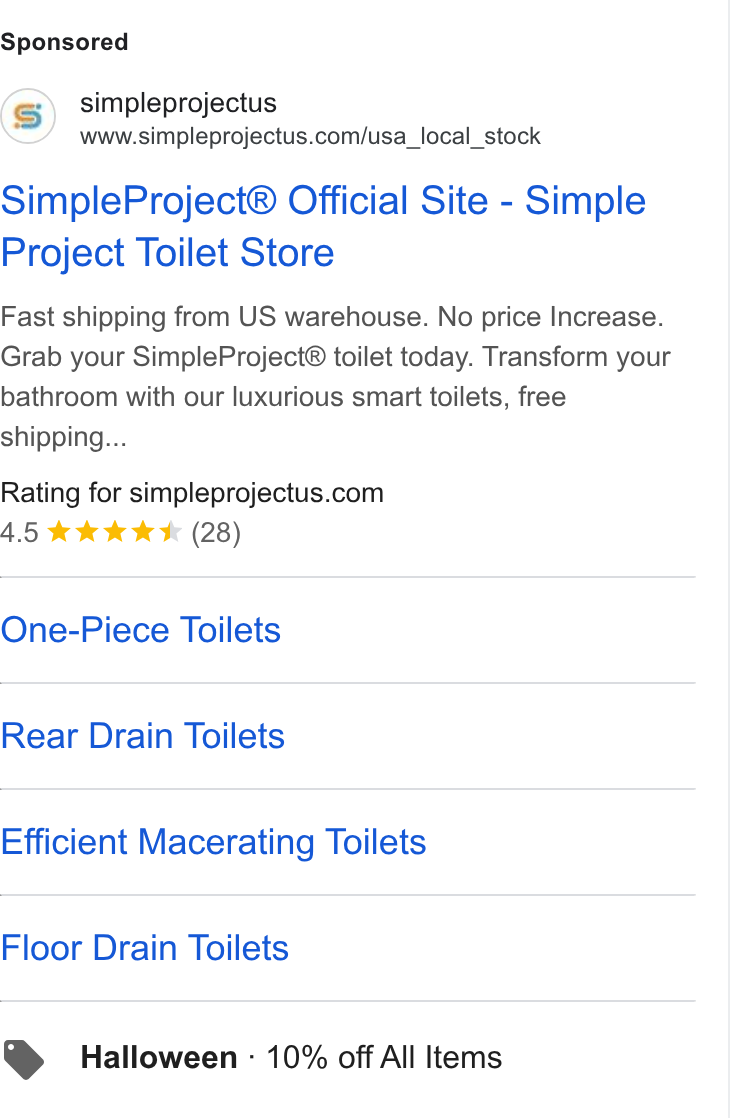The height and width of the screenshot is (1118, 730).
Task: Click the half-filled fifth rating star
Action: pyautogui.click(x=171, y=532)
